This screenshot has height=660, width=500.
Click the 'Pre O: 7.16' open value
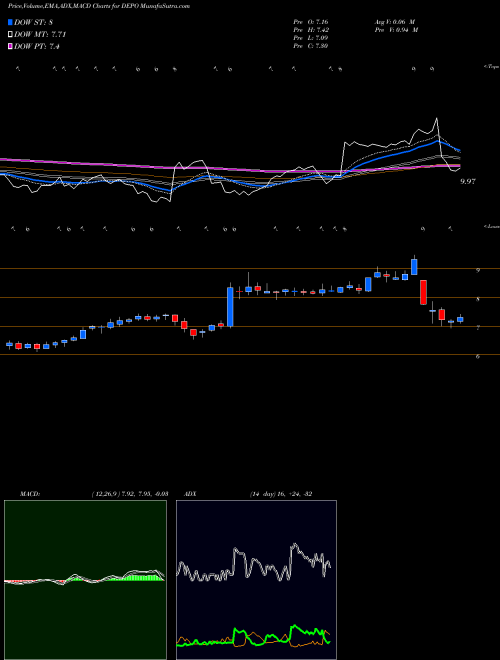[311, 22]
